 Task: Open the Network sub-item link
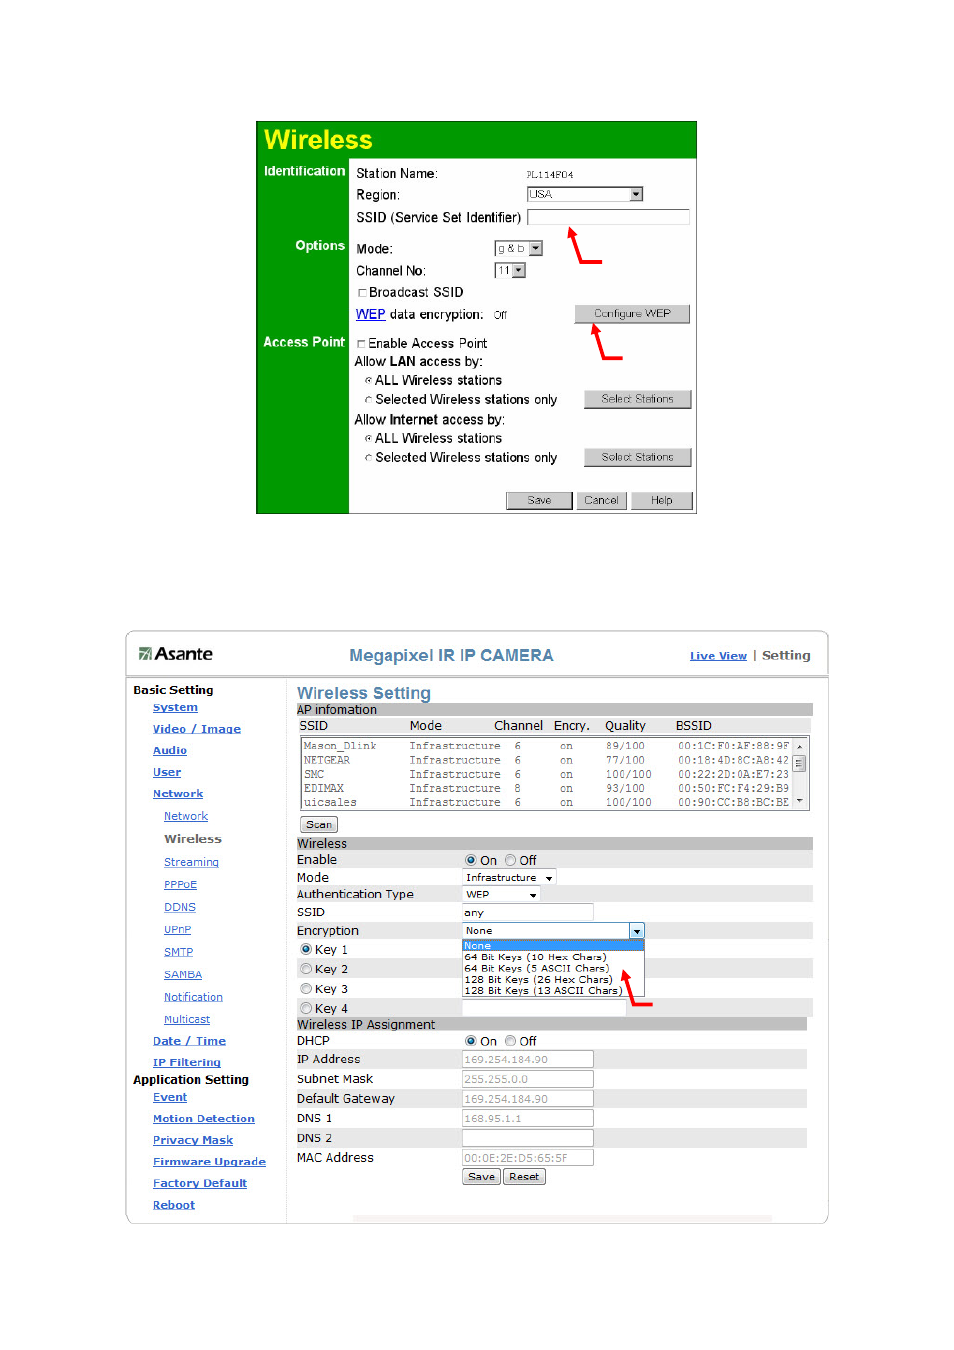(x=186, y=817)
